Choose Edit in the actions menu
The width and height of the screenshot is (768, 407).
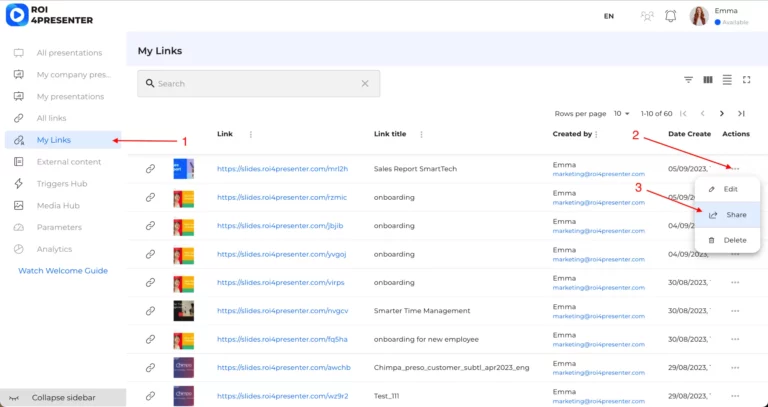click(730, 189)
